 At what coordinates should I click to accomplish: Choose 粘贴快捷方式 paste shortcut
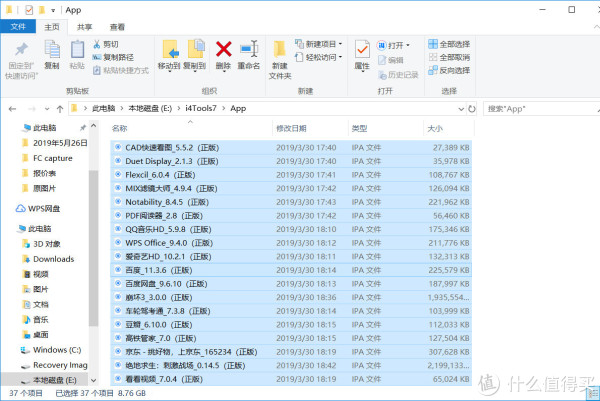point(121,70)
